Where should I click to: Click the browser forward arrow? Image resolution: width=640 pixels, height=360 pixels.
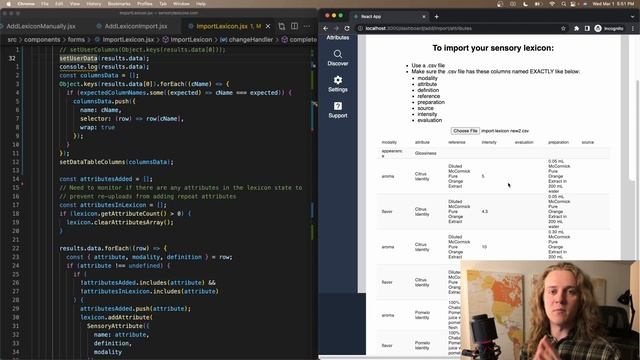[336, 29]
